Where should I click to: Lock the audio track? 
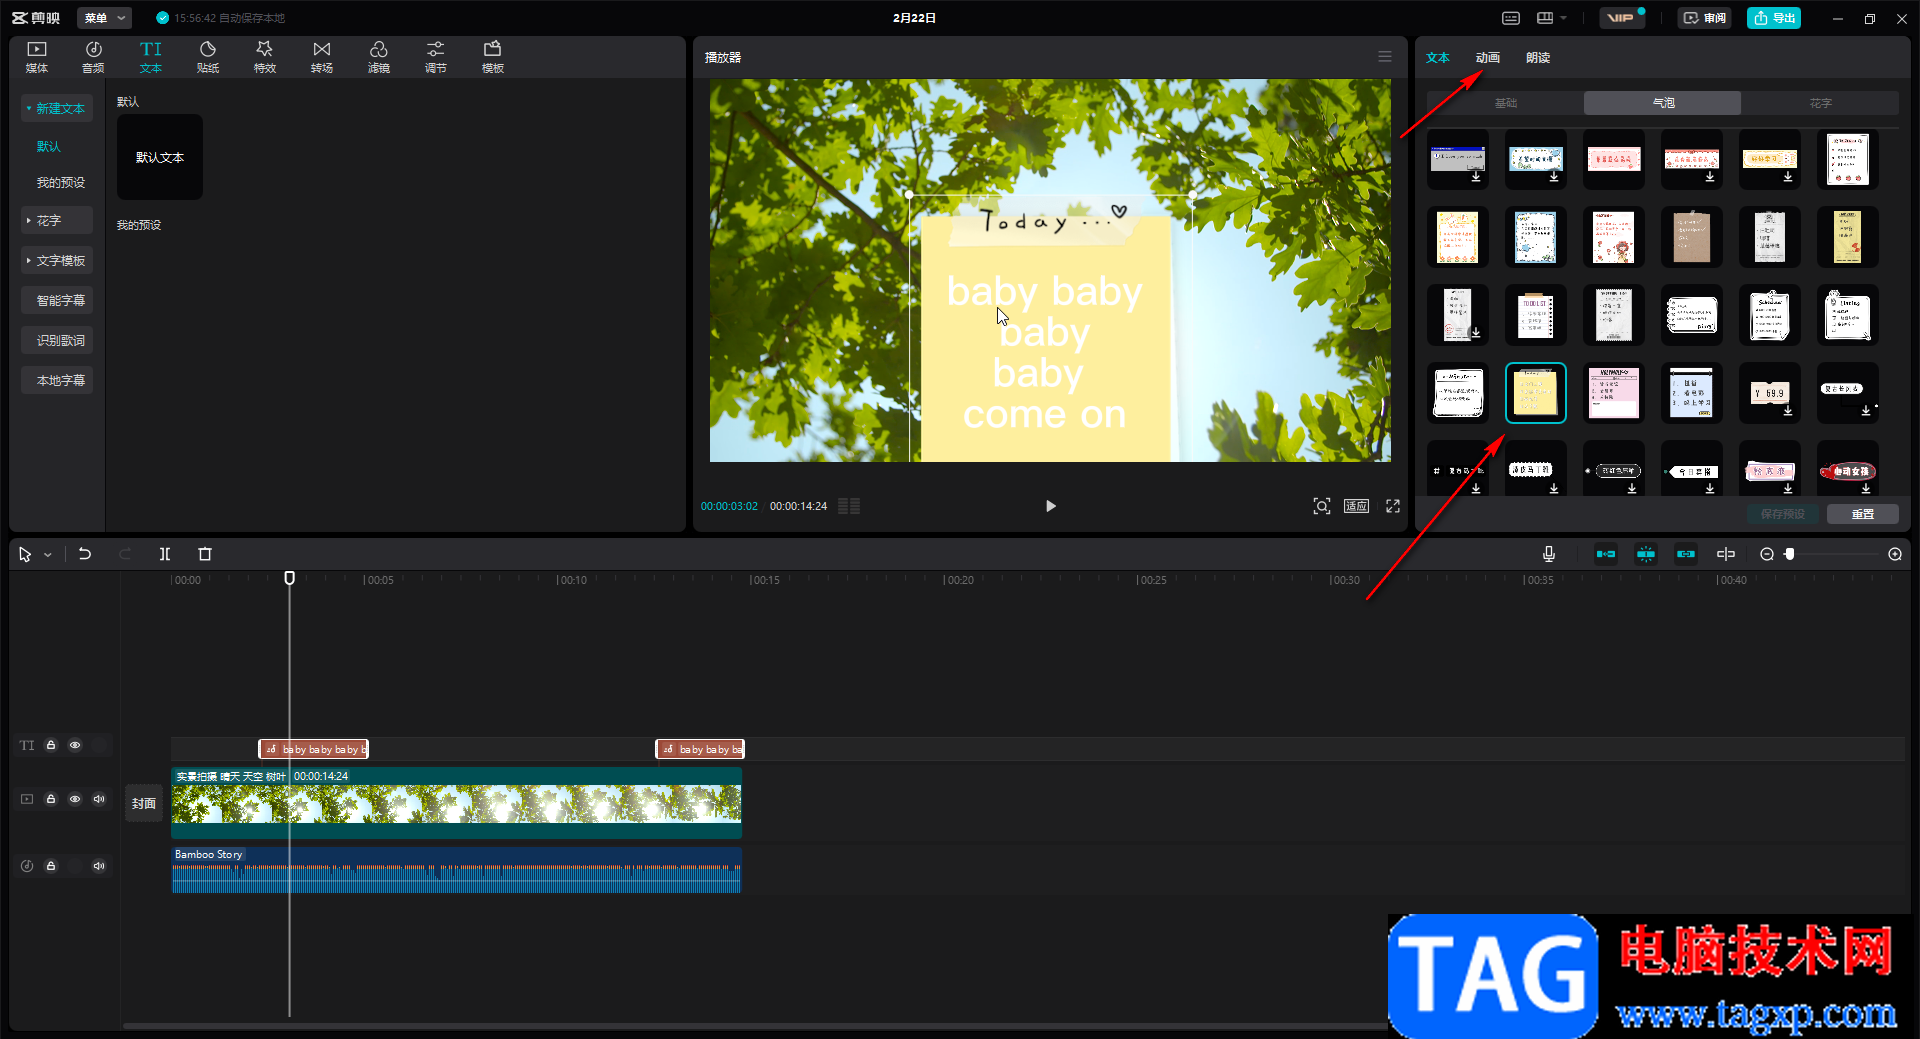click(x=51, y=866)
